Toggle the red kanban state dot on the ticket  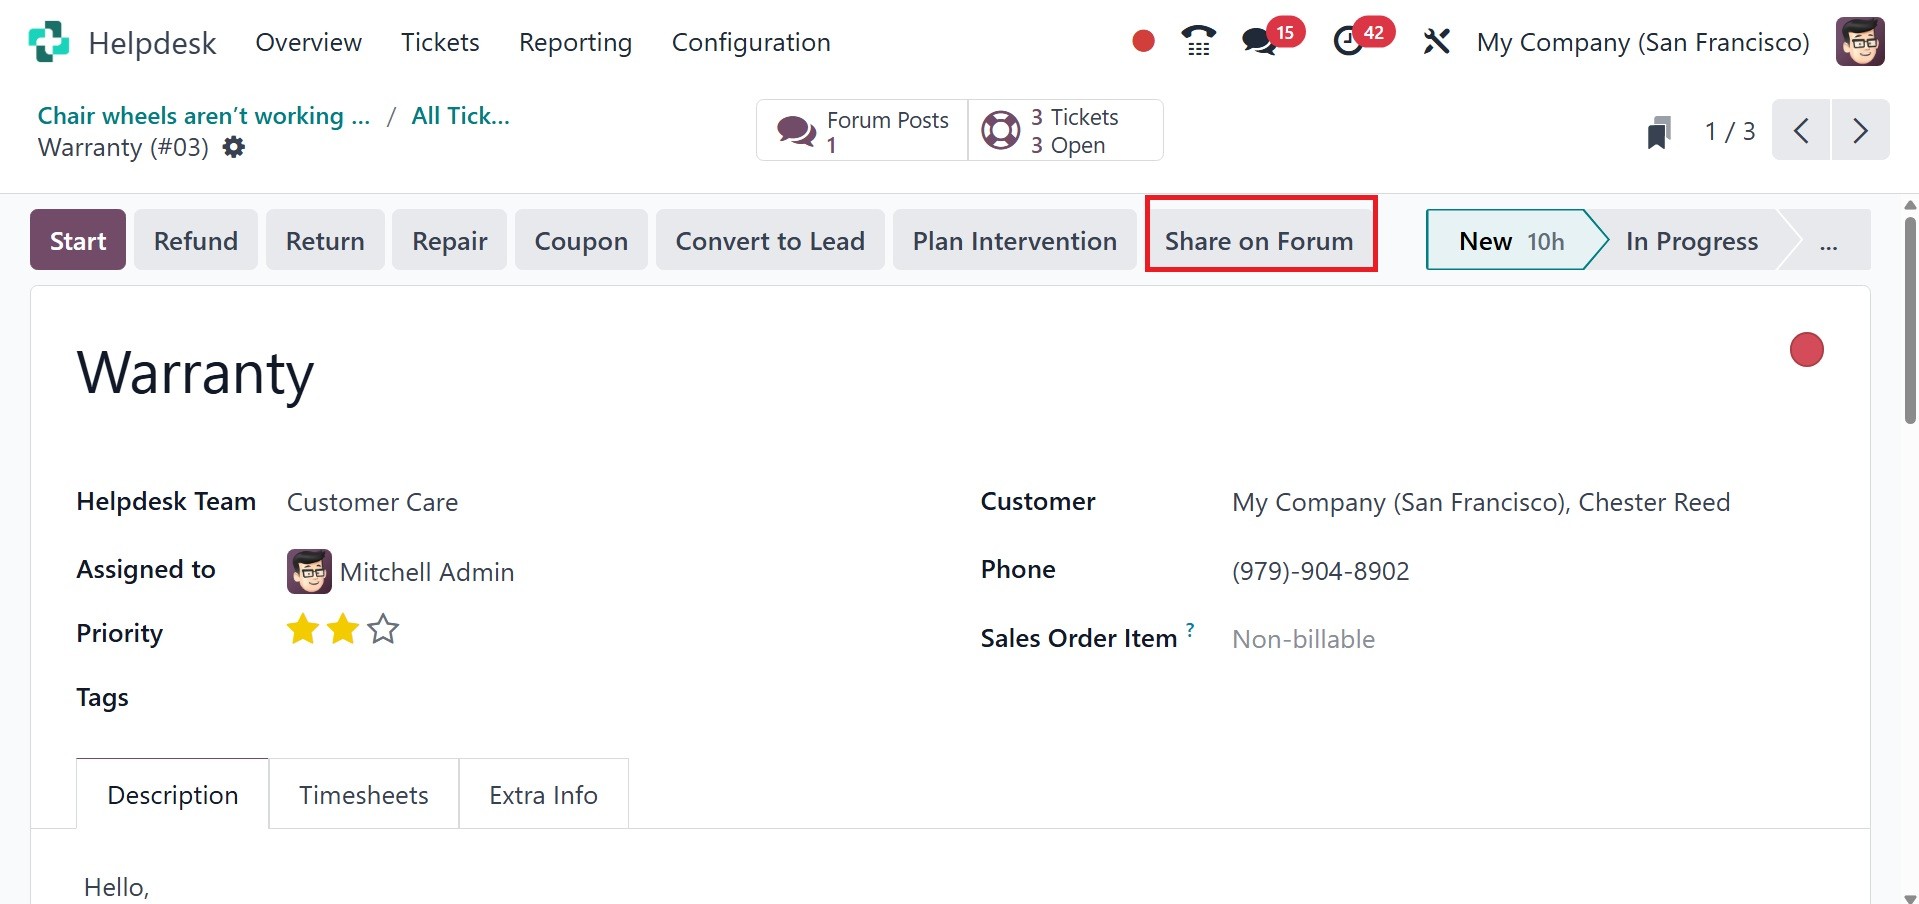point(1806,350)
